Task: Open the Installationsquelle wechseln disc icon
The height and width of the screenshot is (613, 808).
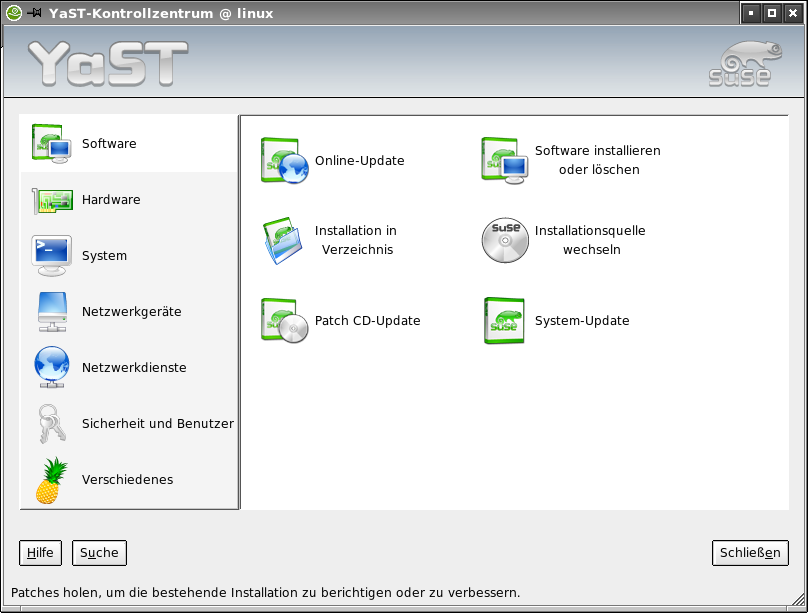Action: tap(505, 240)
